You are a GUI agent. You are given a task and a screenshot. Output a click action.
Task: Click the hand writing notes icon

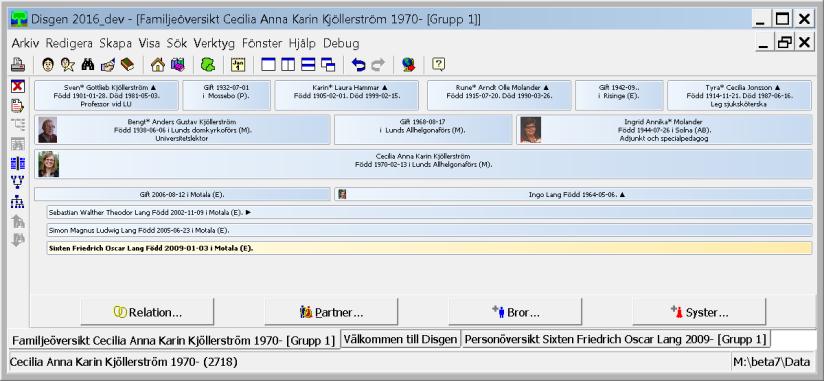pyautogui.click(x=107, y=65)
